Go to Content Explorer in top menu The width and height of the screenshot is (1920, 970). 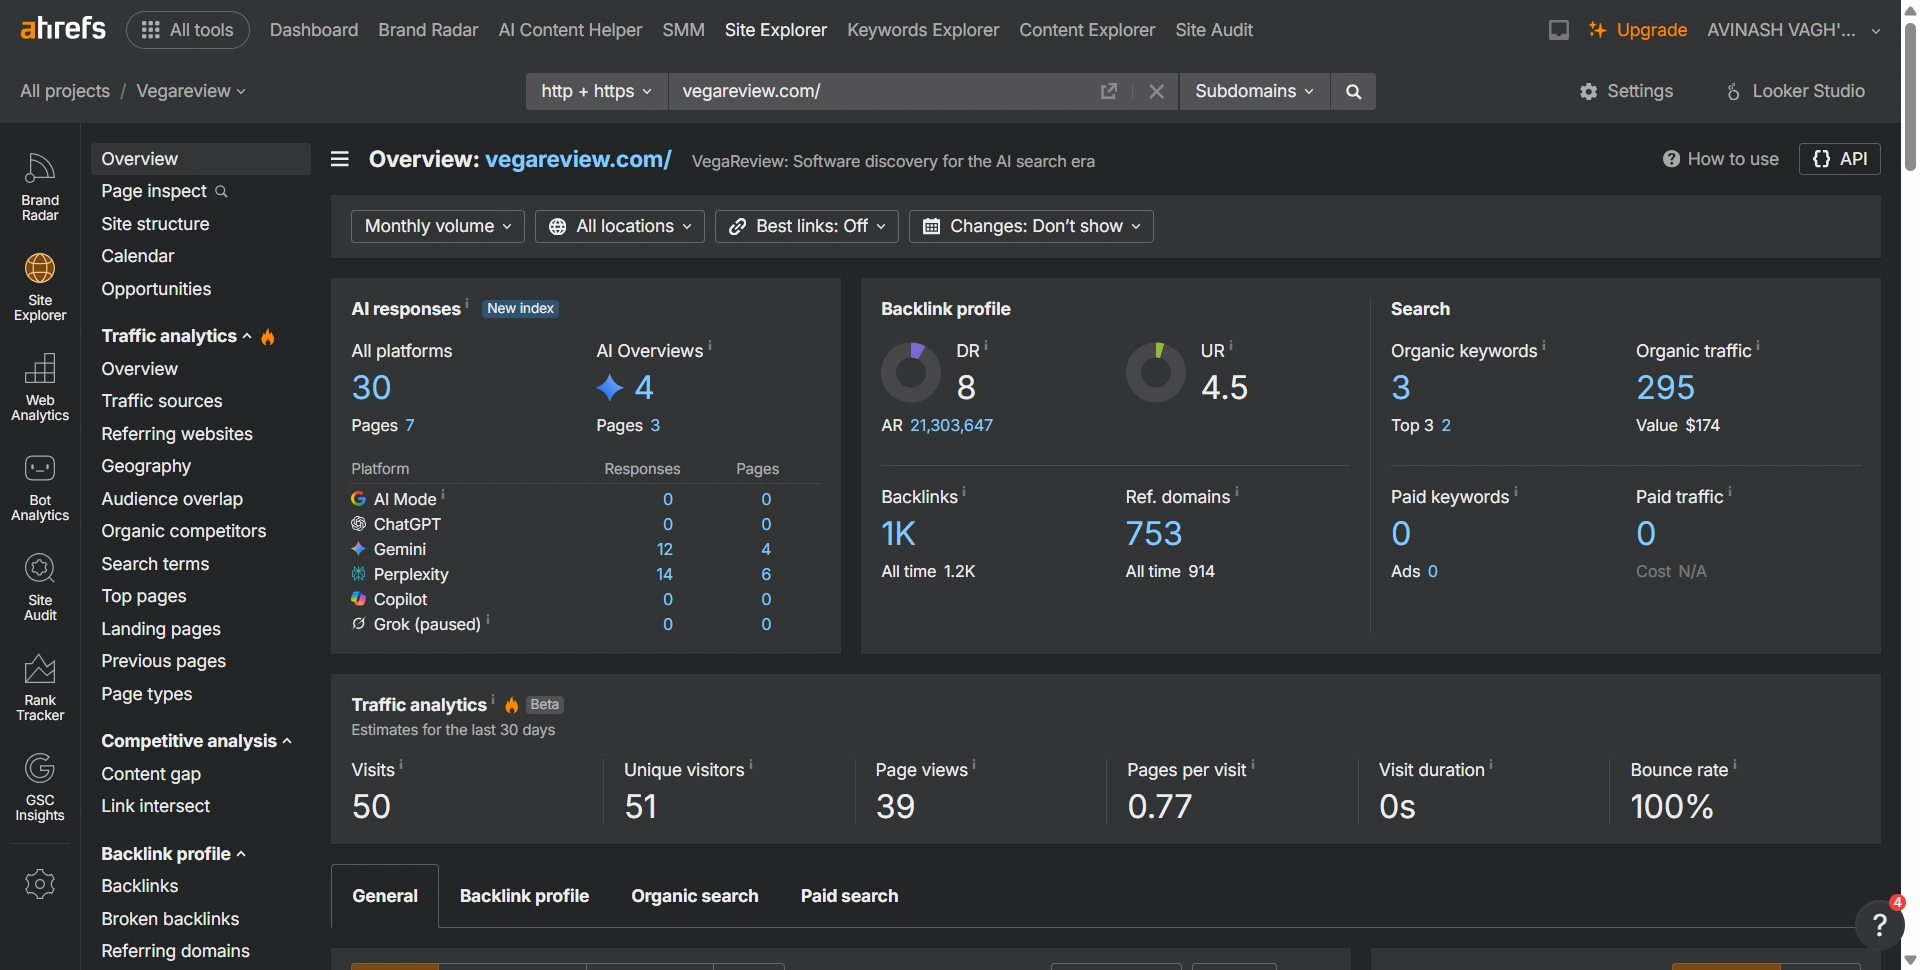[1087, 30]
